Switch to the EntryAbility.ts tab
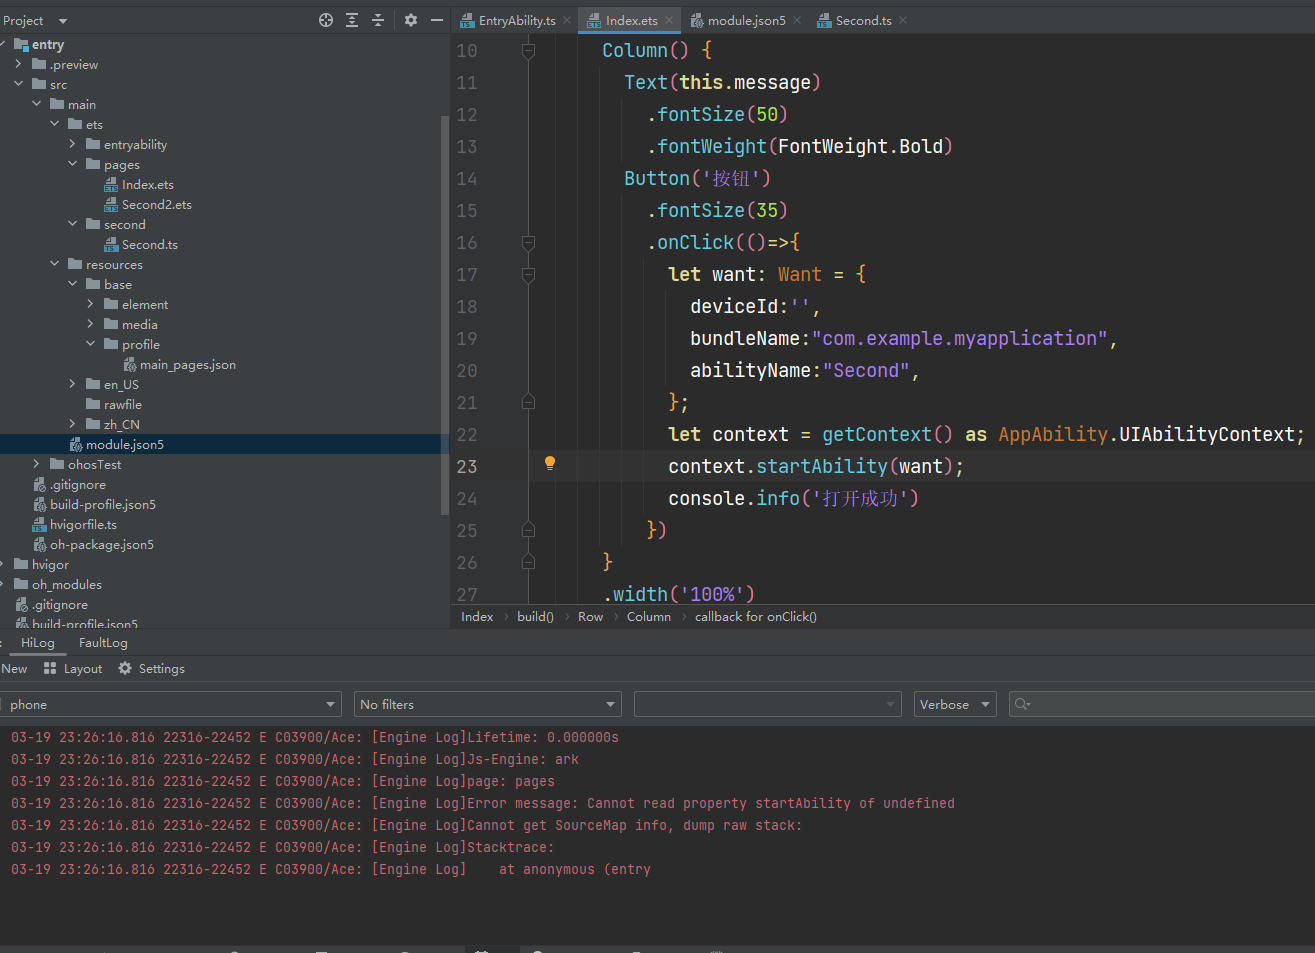The image size is (1315, 953). click(515, 20)
